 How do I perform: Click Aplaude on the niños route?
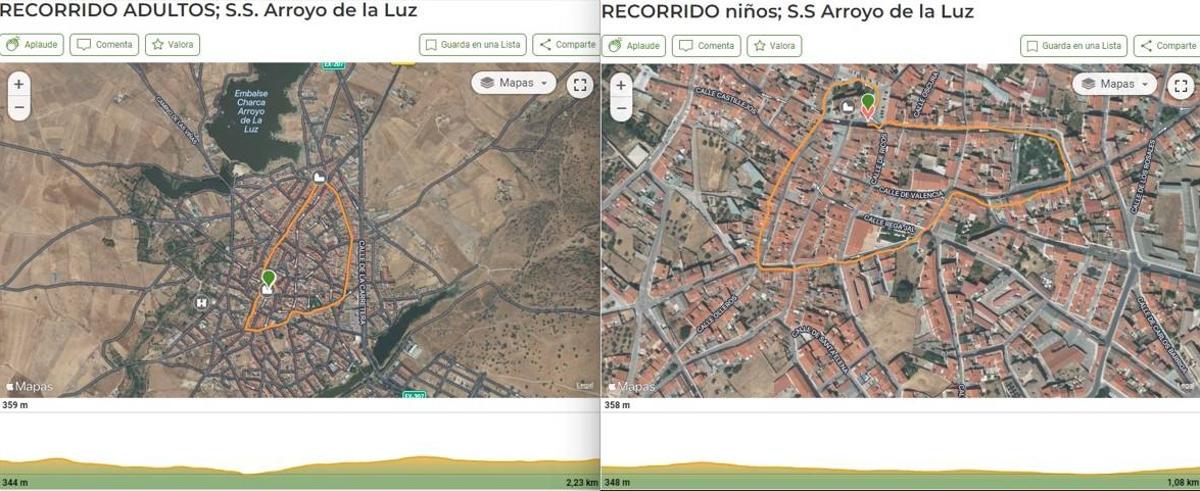point(634,46)
